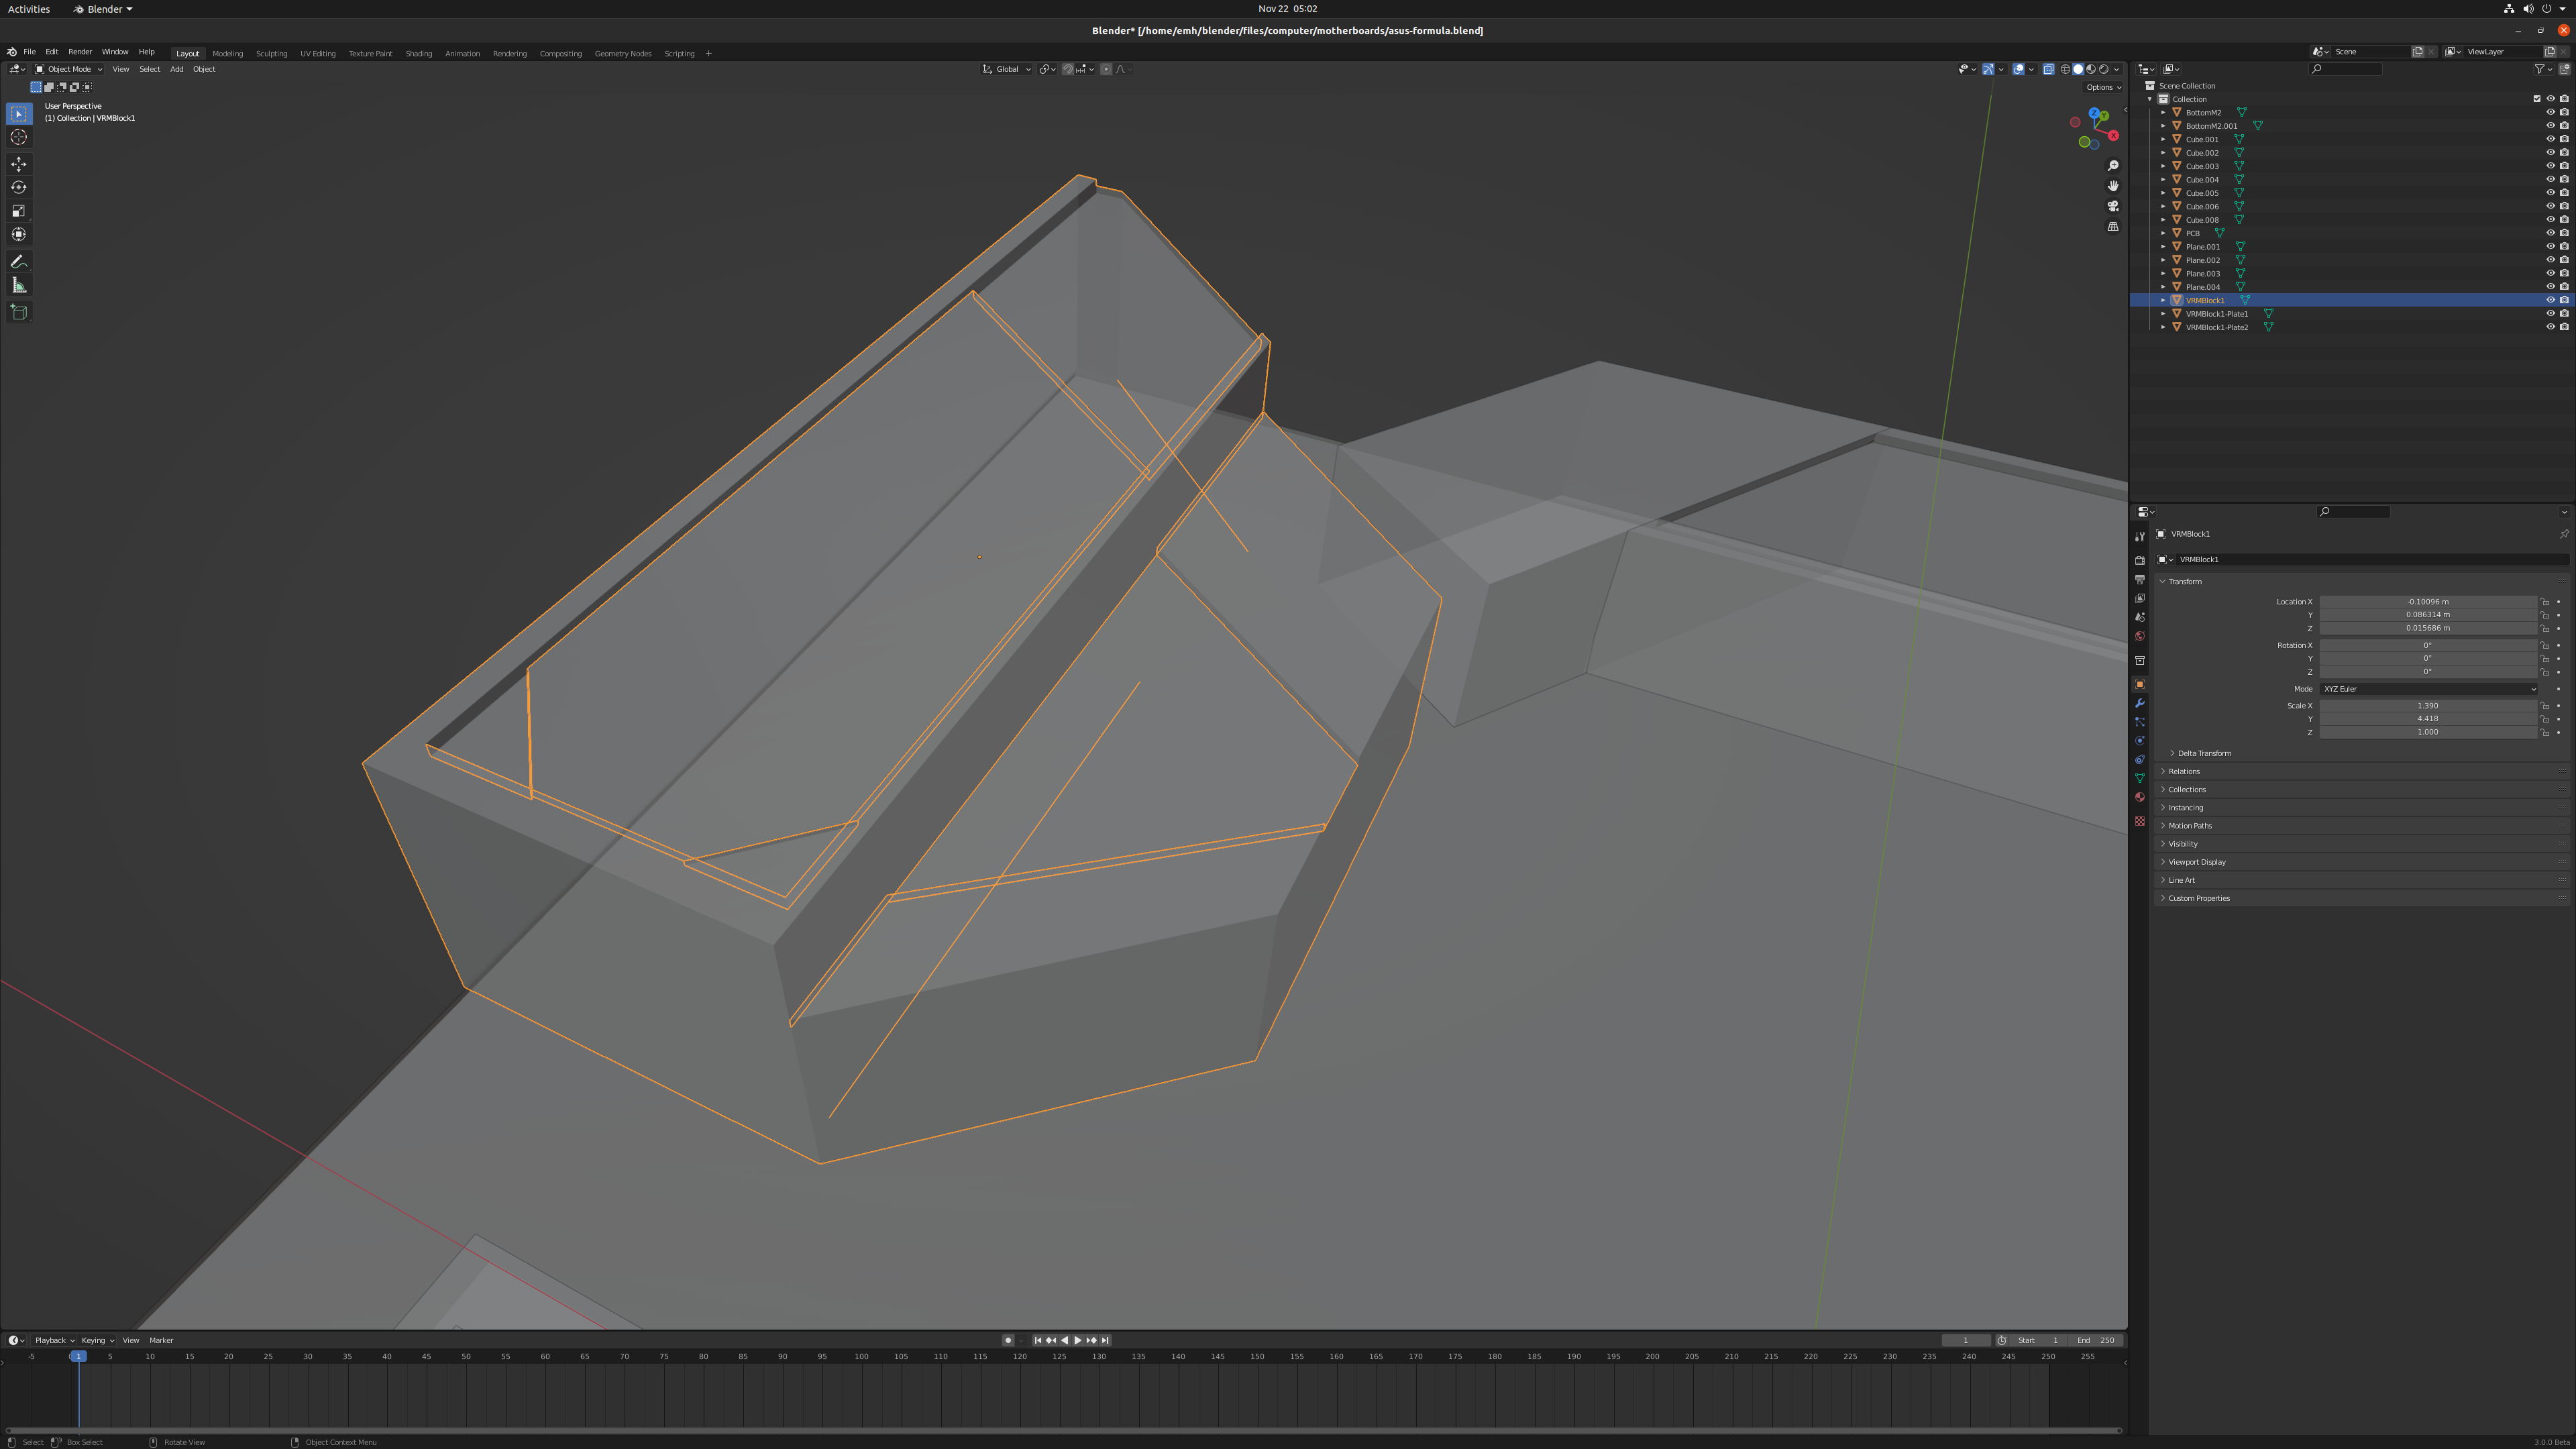Open the Object Mode dropdown
Image resolution: width=2576 pixels, height=1449 pixels.
pyautogui.click(x=69, y=69)
